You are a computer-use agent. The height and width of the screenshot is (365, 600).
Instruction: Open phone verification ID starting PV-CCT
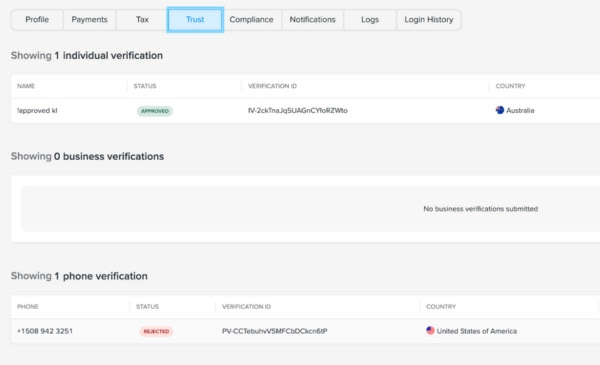click(x=275, y=331)
